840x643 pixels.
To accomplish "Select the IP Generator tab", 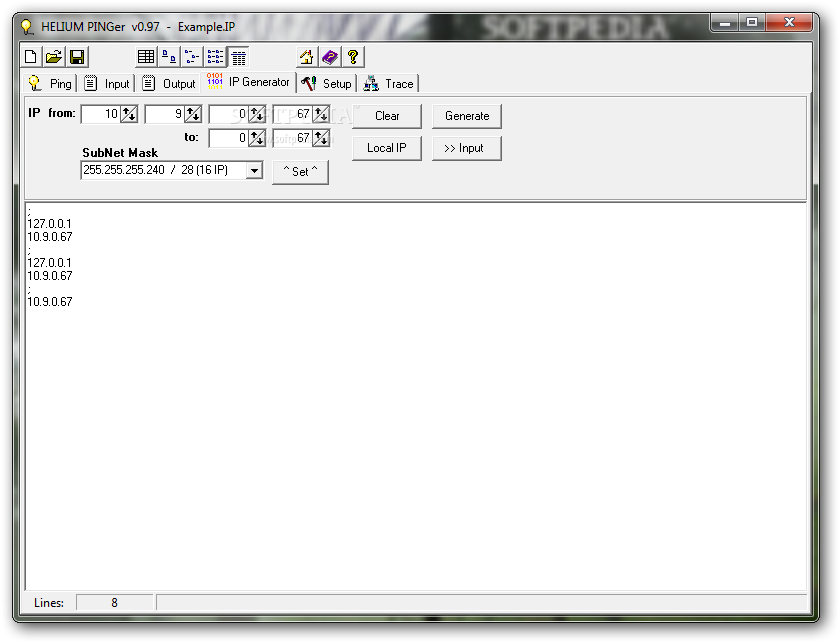I will click(248, 82).
